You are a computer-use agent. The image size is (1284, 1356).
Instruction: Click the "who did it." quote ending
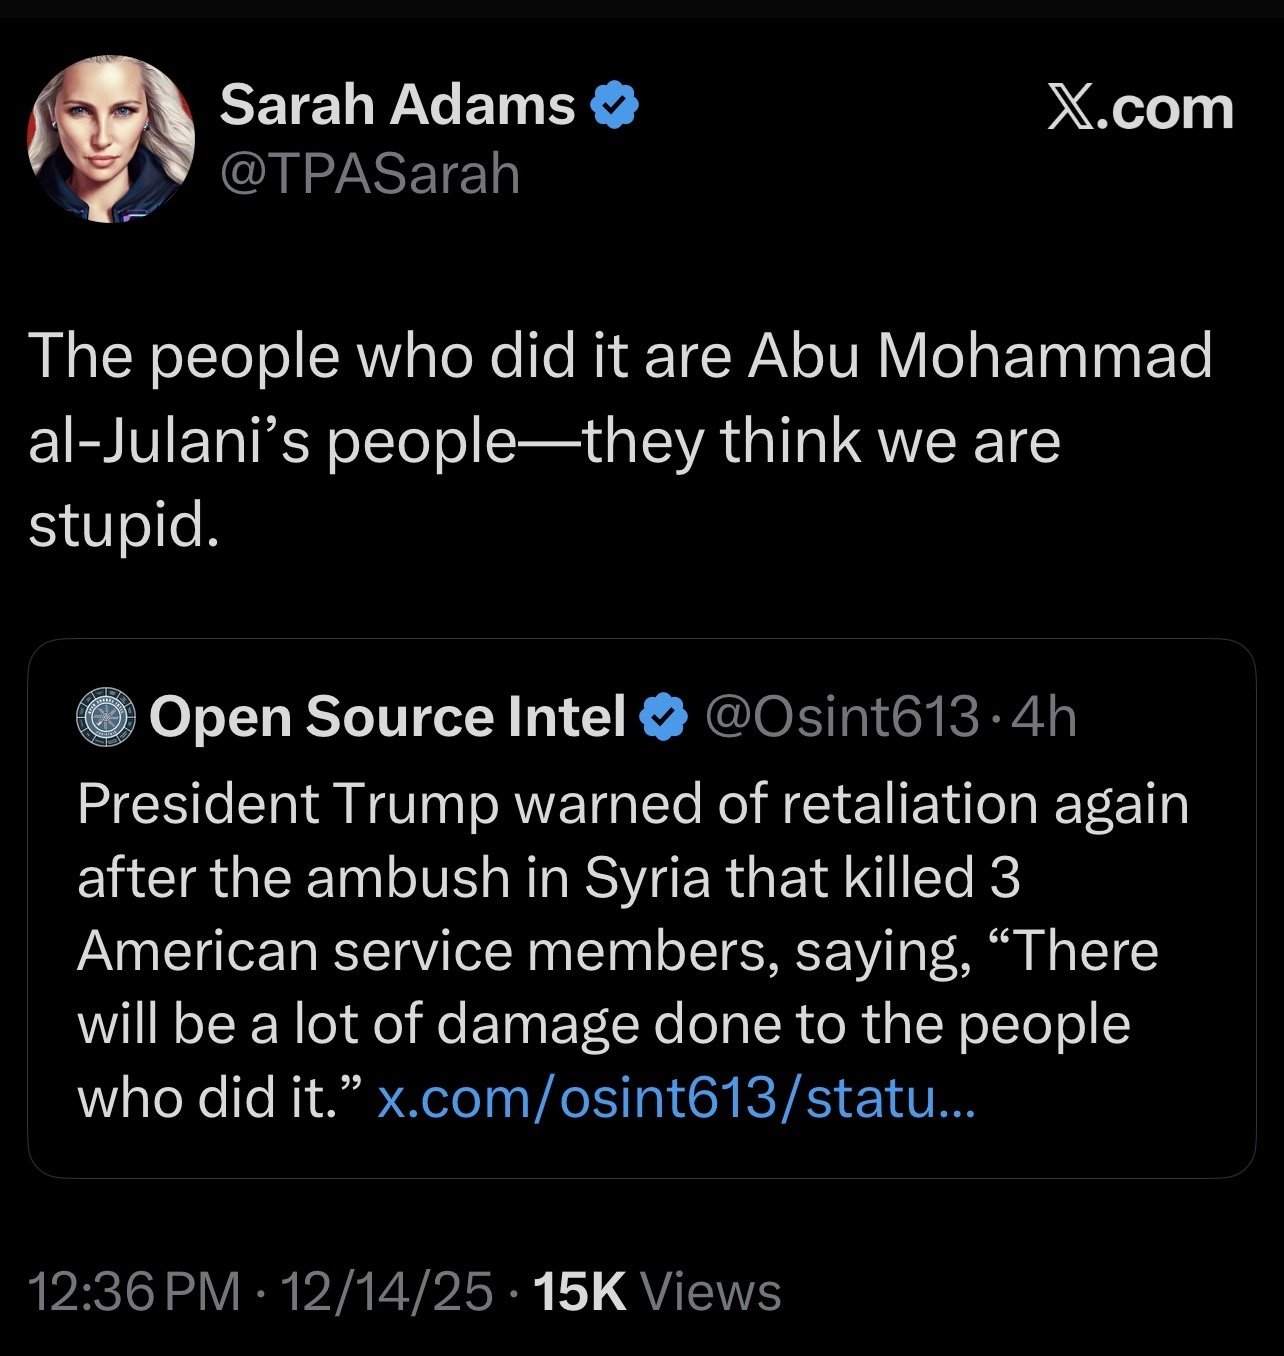coord(217,1099)
